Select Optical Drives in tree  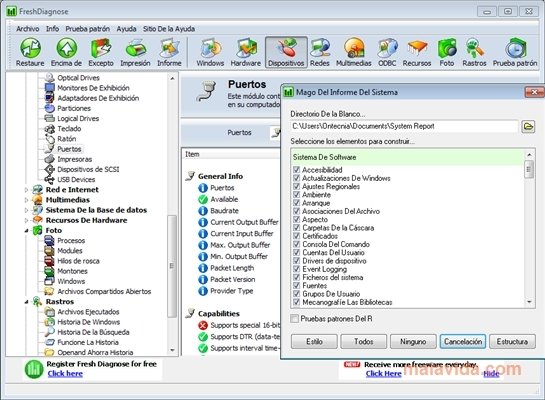tap(78, 78)
